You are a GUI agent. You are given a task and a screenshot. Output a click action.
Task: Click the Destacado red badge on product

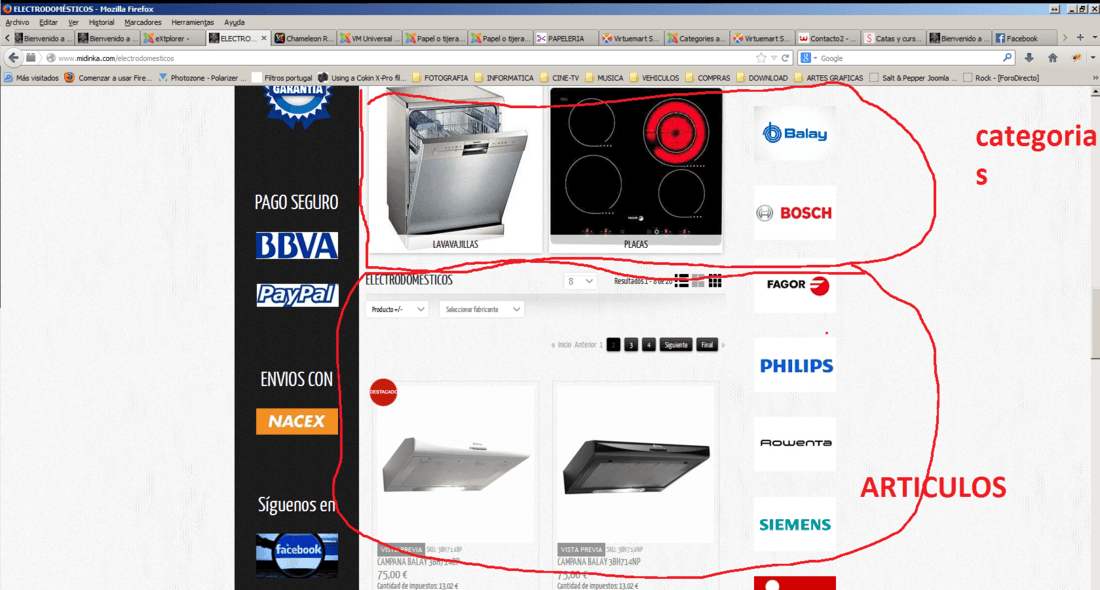tap(383, 391)
